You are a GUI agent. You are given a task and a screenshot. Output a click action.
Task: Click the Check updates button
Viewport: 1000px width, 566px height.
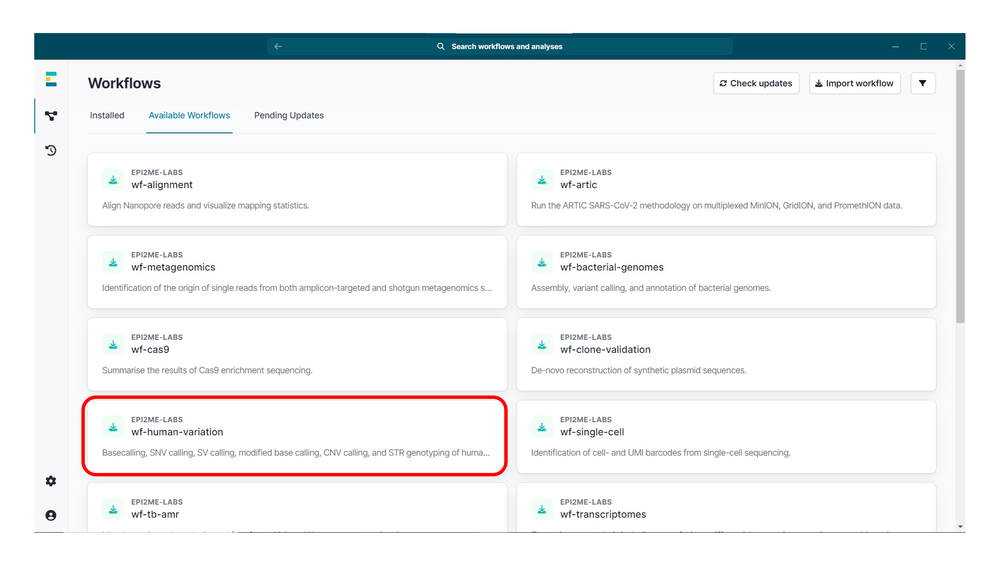click(756, 84)
